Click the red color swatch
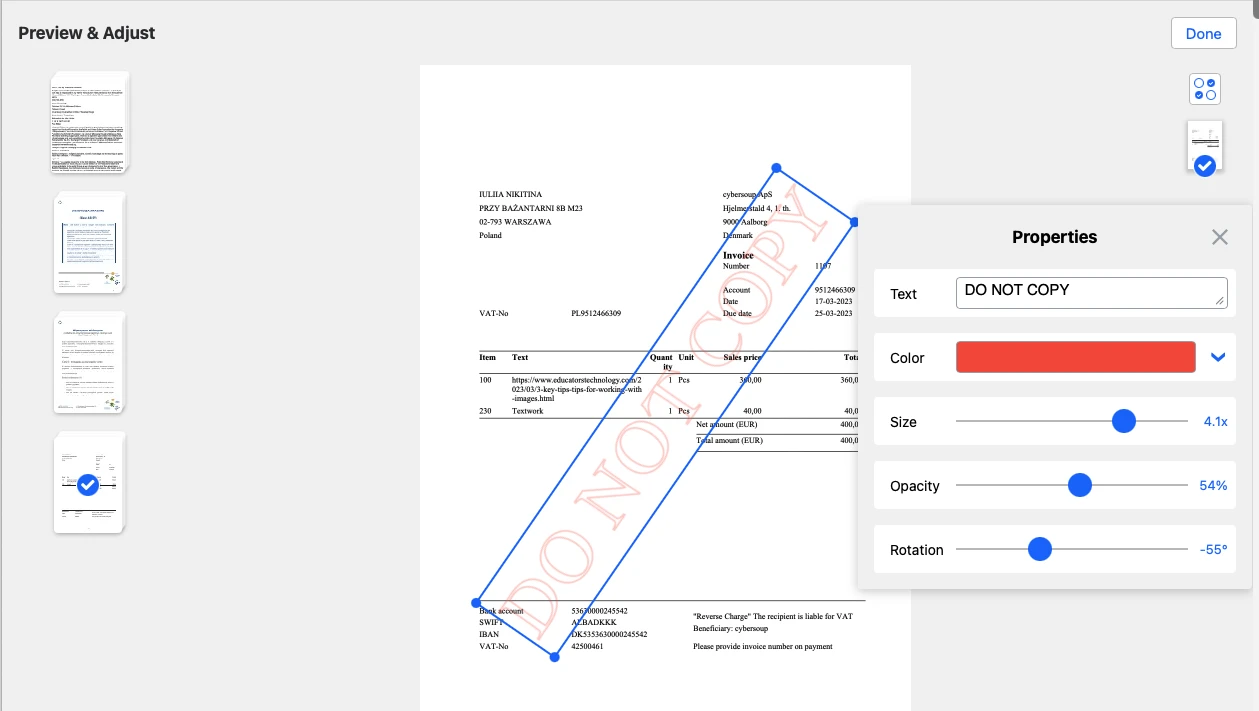The image size is (1259, 711). [1075, 356]
